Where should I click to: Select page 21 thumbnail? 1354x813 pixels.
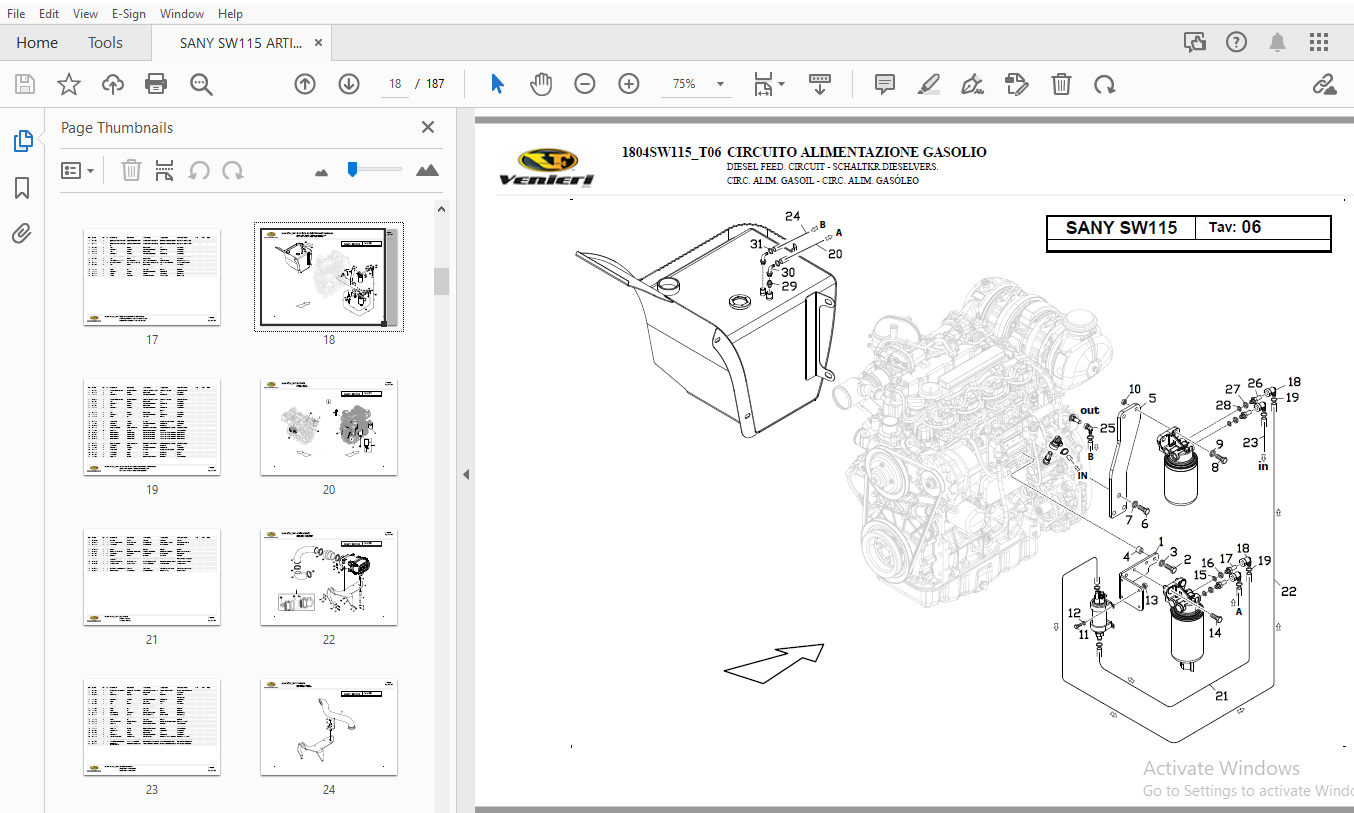coord(152,577)
